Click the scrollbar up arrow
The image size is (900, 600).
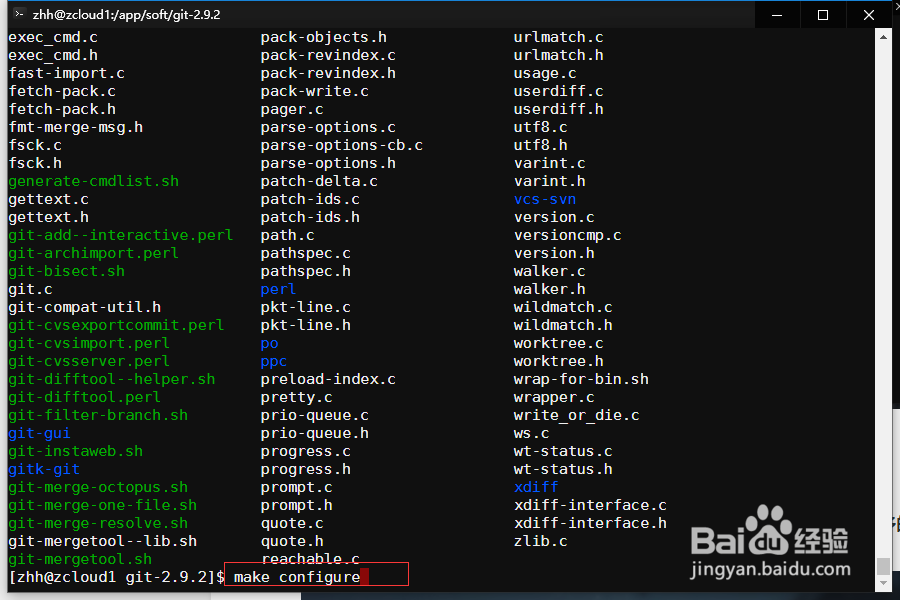click(883, 37)
